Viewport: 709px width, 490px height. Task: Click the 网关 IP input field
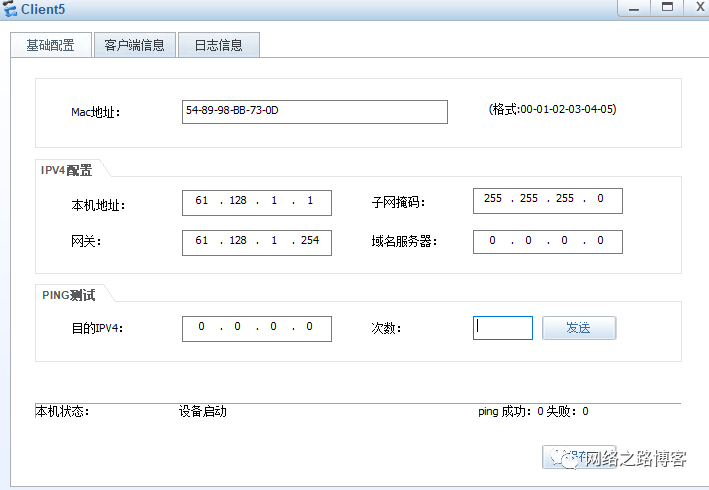coord(257,243)
